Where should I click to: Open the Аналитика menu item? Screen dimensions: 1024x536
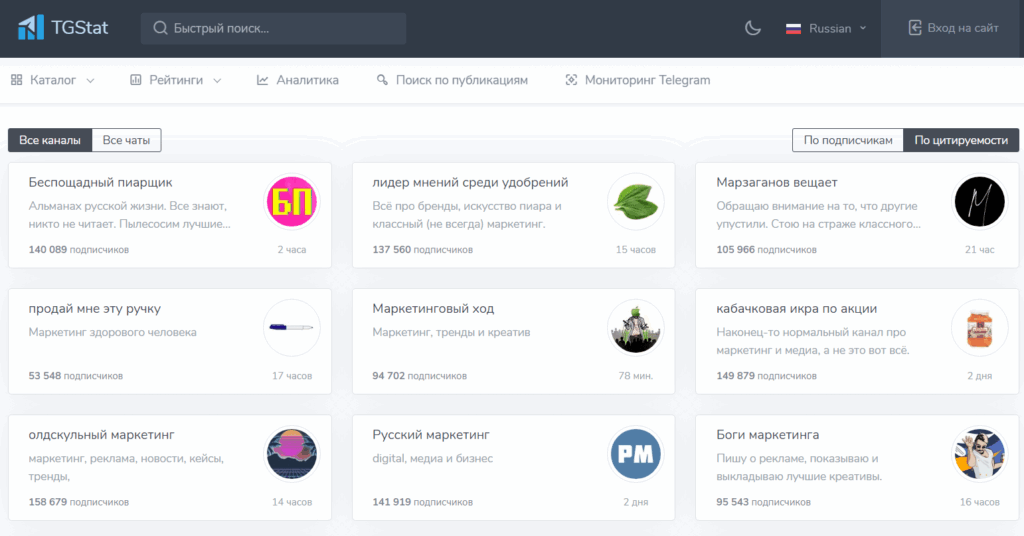[x=298, y=80]
